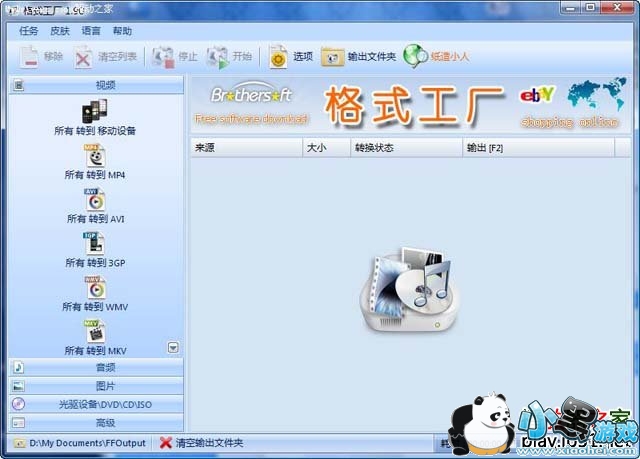640x459 pixels.
Task: Click the 所有 转到 MKV label
Action: tap(95, 351)
